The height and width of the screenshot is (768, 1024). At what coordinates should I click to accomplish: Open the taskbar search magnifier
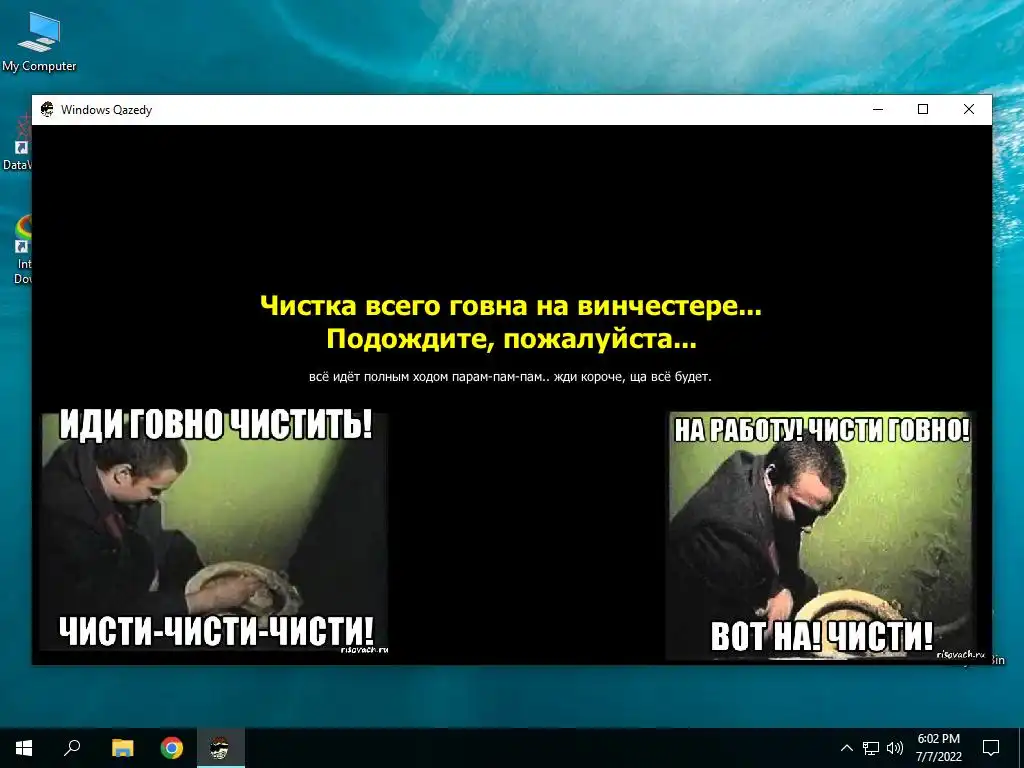click(72, 748)
